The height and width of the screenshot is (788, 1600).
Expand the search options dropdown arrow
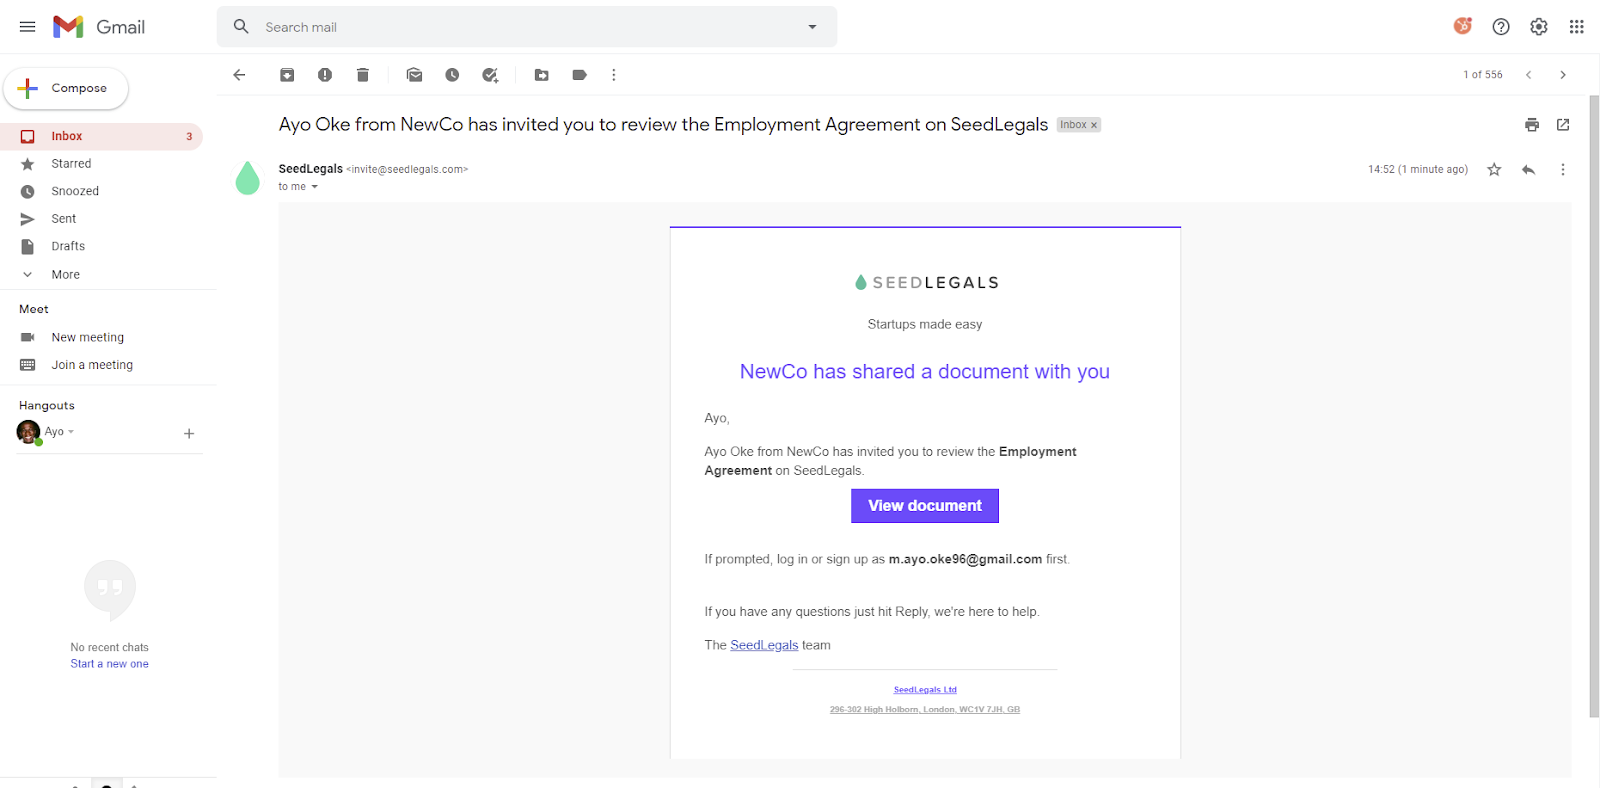[812, 27]
